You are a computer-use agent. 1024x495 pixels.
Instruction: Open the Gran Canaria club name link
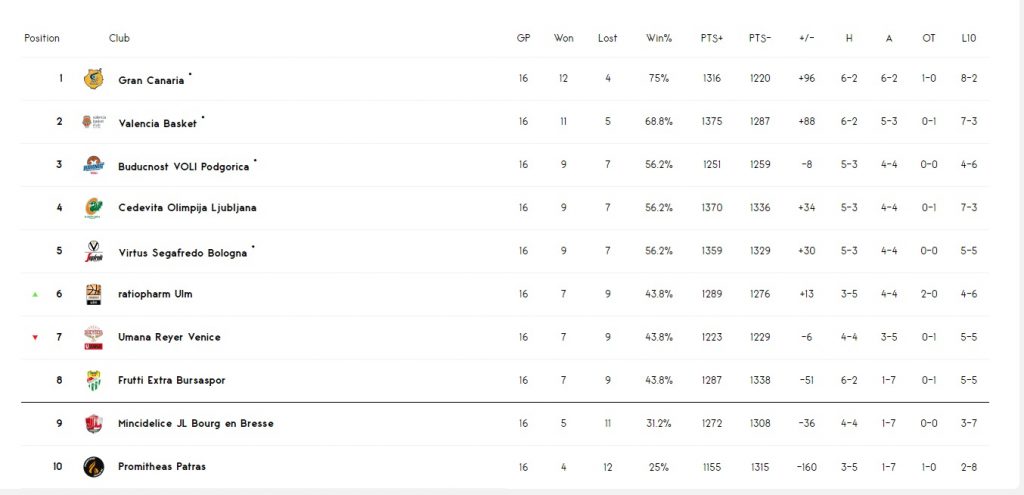pyautogui.click(x=152, y=81)
